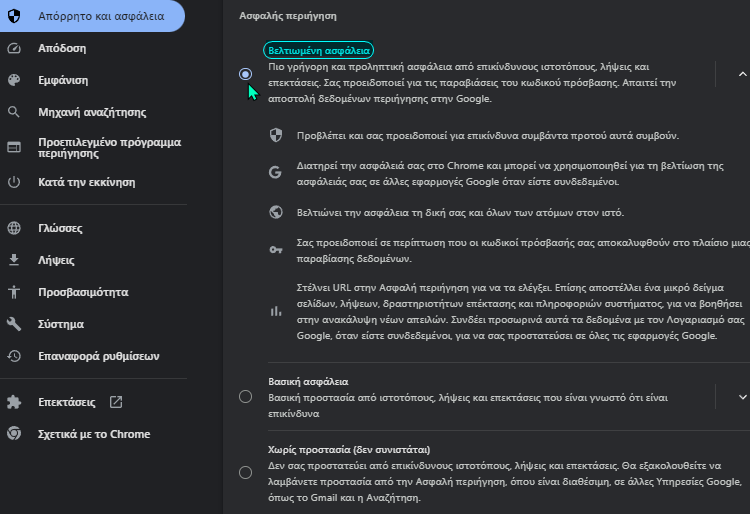The width and height of the screenshot is (750, 514).
Task: Select the Βασική ασφάλεια radio button
Action: (245, 397)
